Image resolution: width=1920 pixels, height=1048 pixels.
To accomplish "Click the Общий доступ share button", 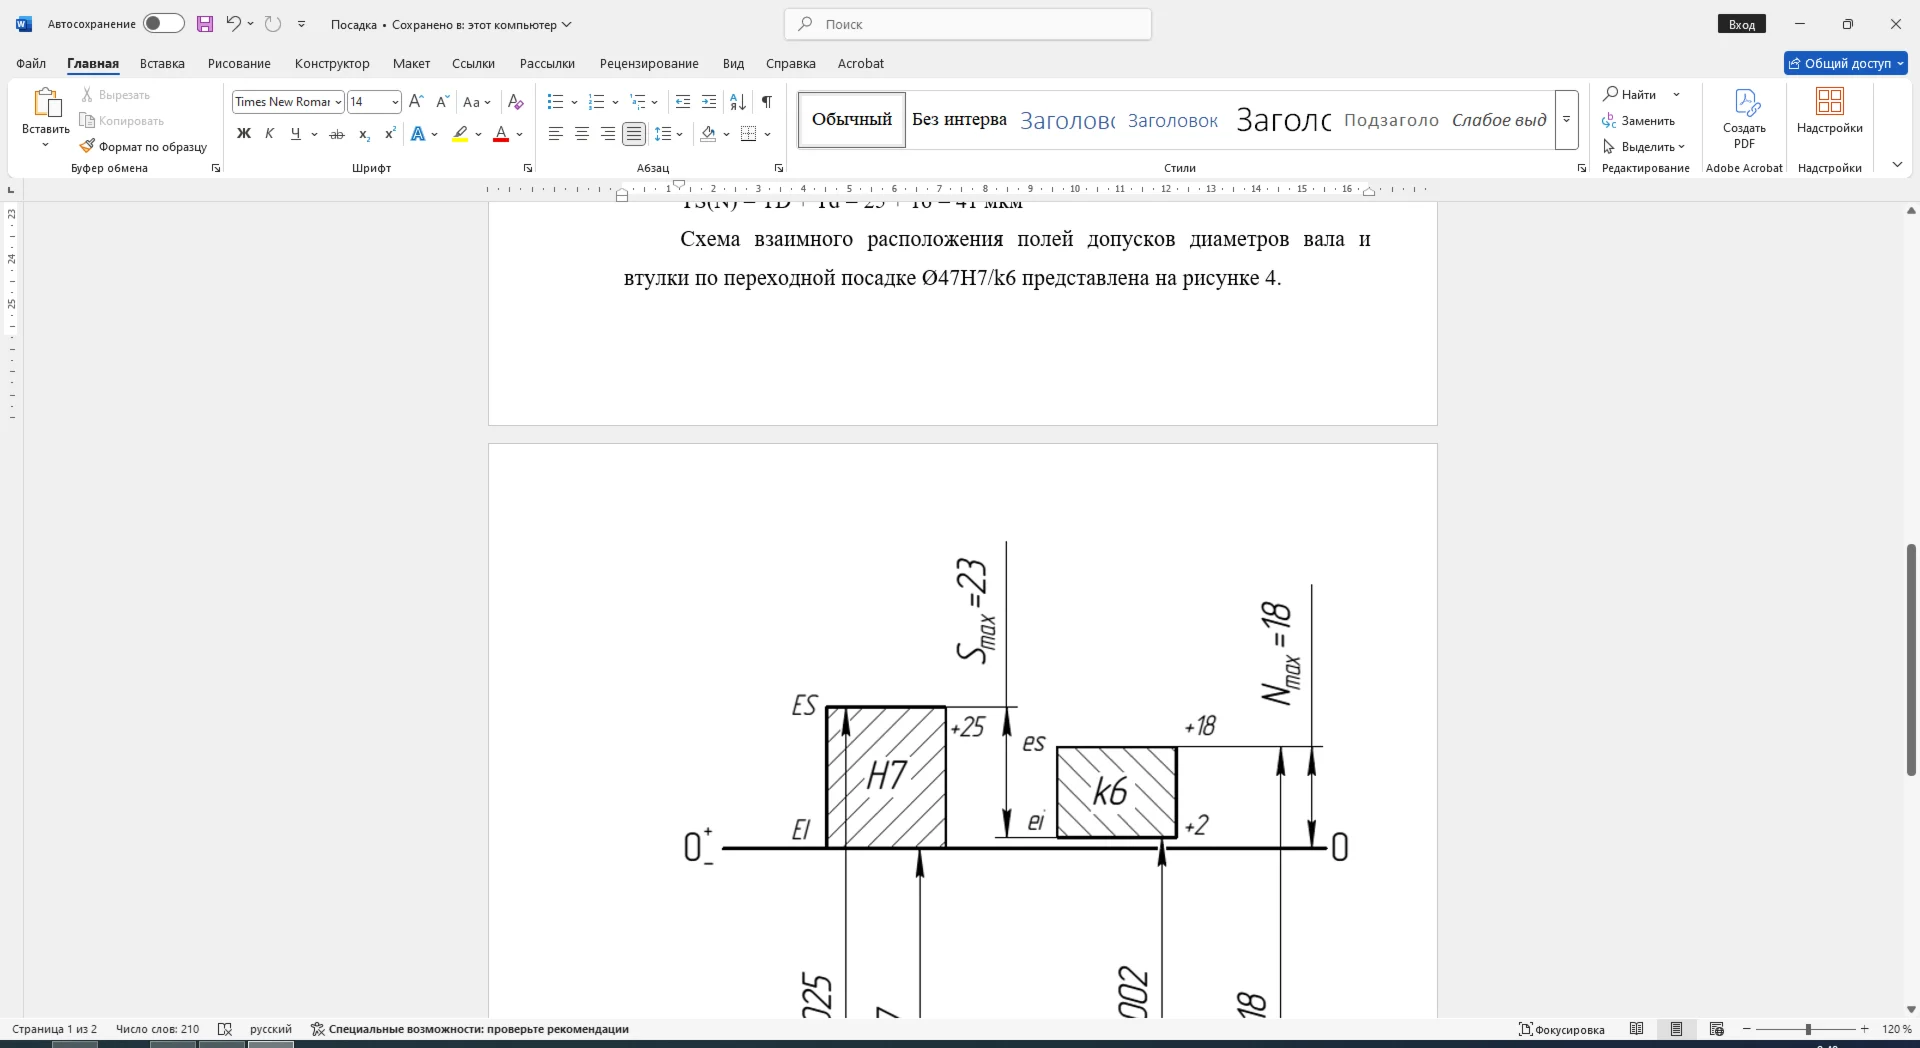I will (x=1846, y=63).
